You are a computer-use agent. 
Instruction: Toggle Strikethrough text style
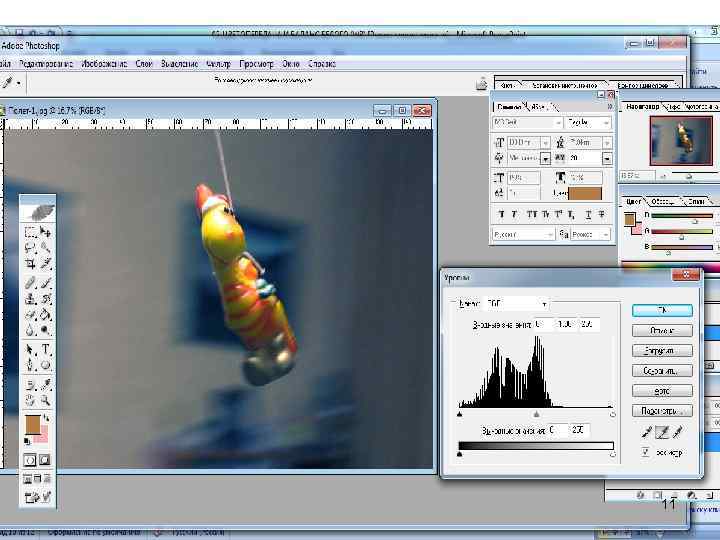(602, 214)
